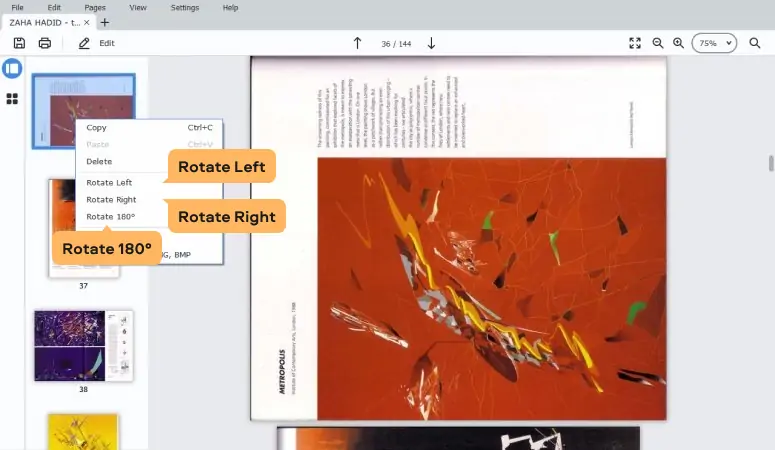Click the Save document icon
This screenshot has width=775, height=450.
click(19, 43)
